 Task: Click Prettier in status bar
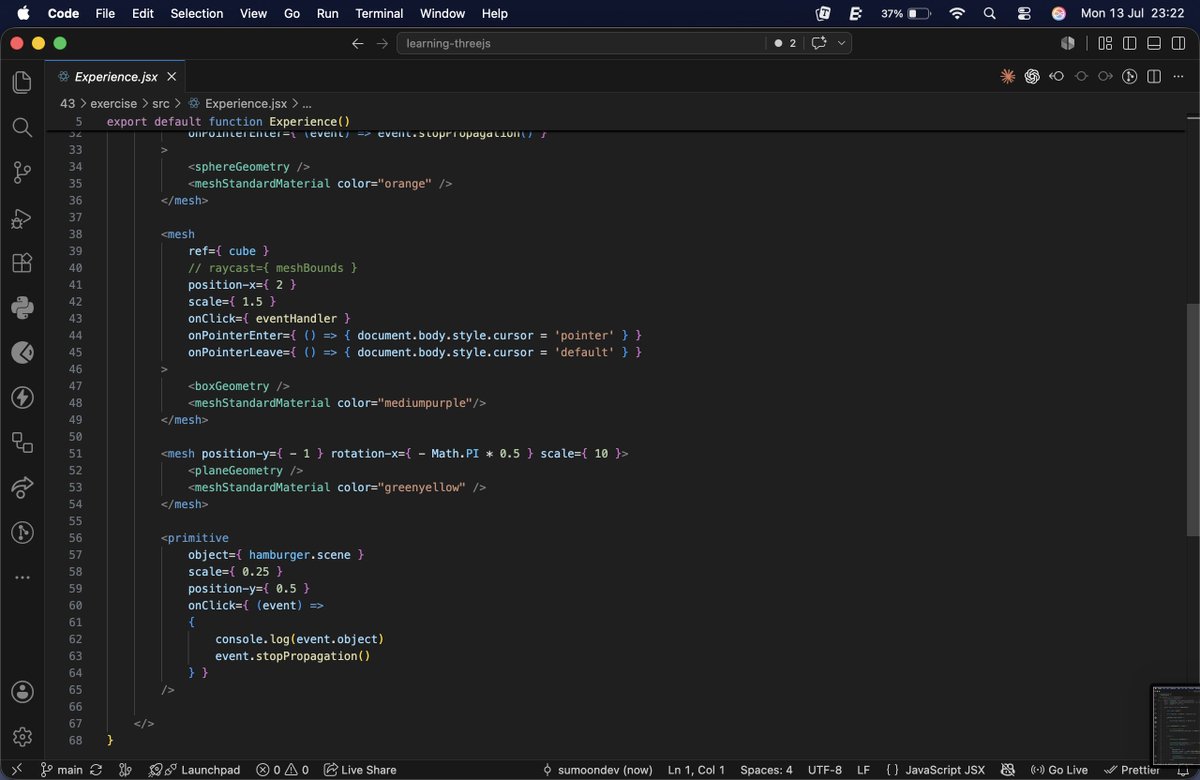click(1132, 770)
